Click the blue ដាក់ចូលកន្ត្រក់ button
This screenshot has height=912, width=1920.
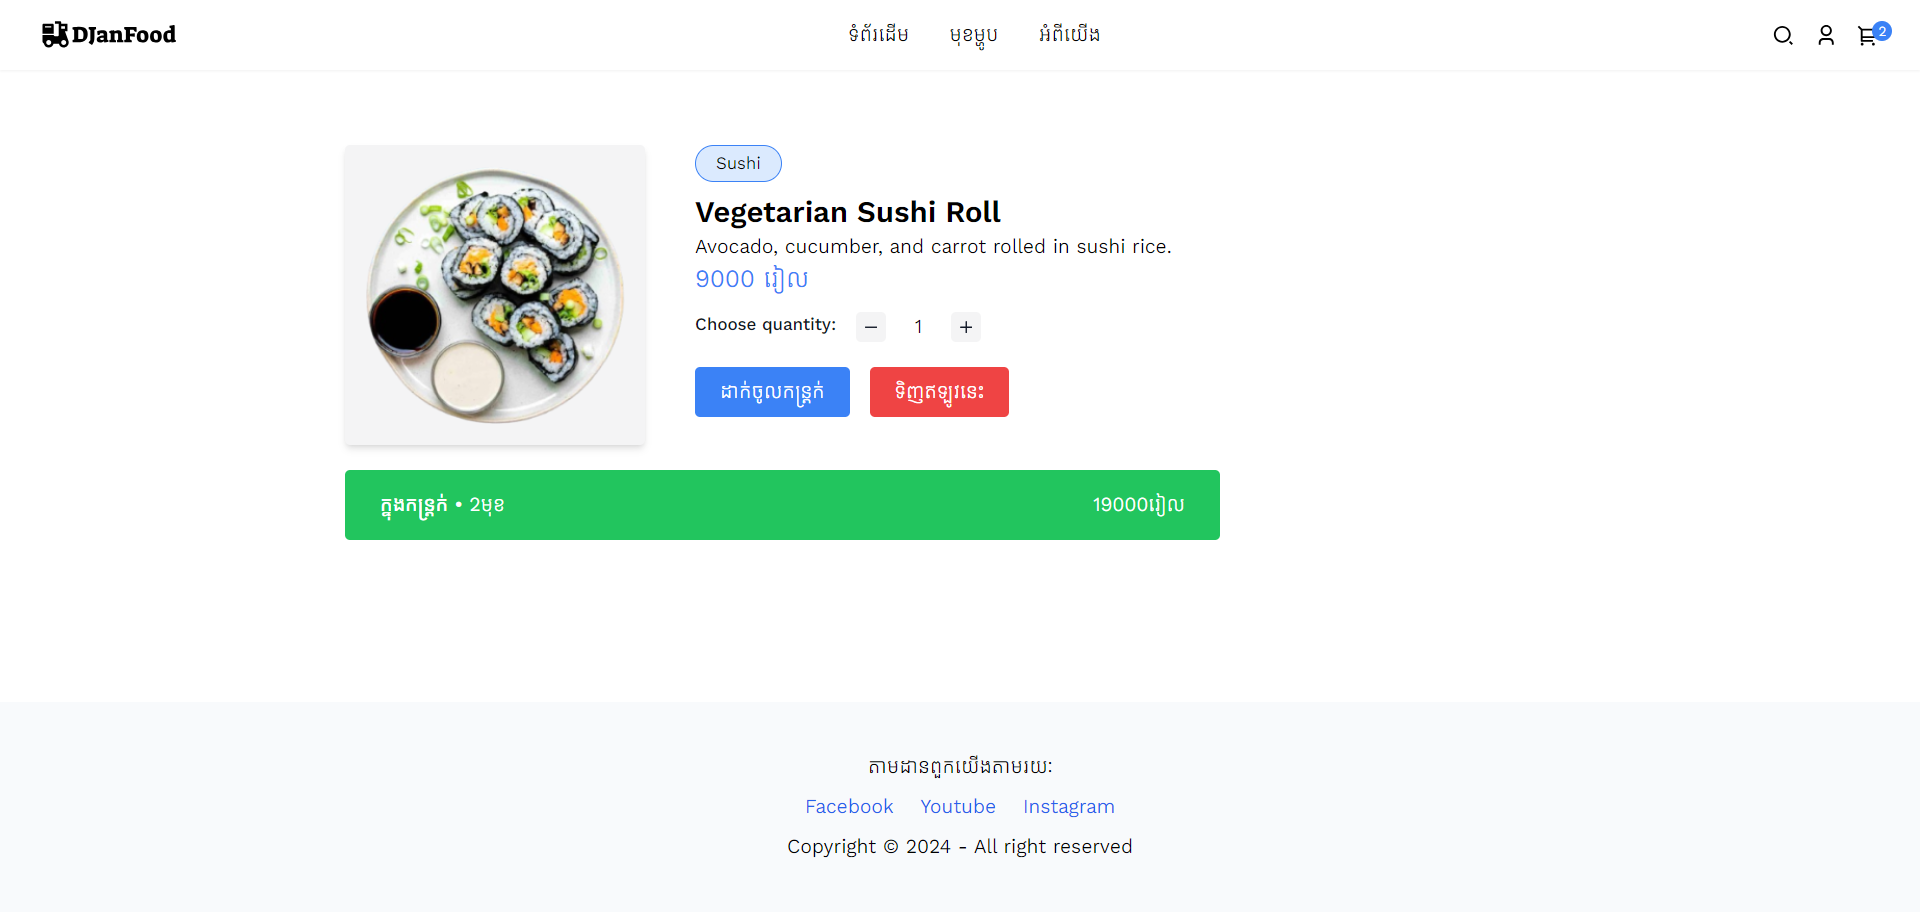772,392
